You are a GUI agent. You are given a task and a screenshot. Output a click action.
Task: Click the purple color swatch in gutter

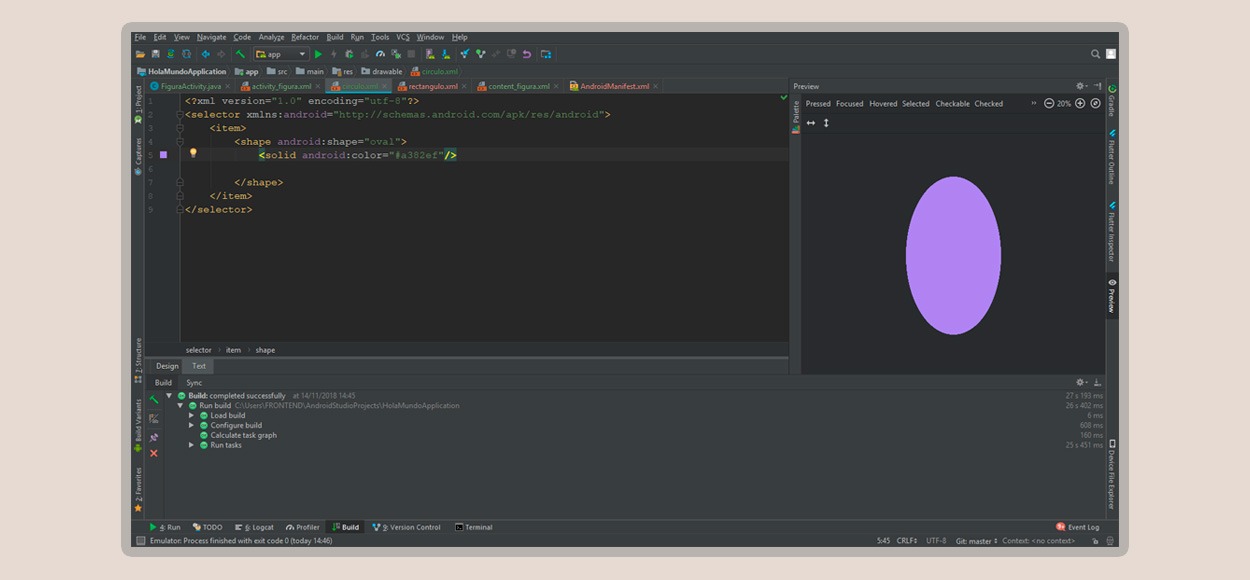click(x=163, y=155)
